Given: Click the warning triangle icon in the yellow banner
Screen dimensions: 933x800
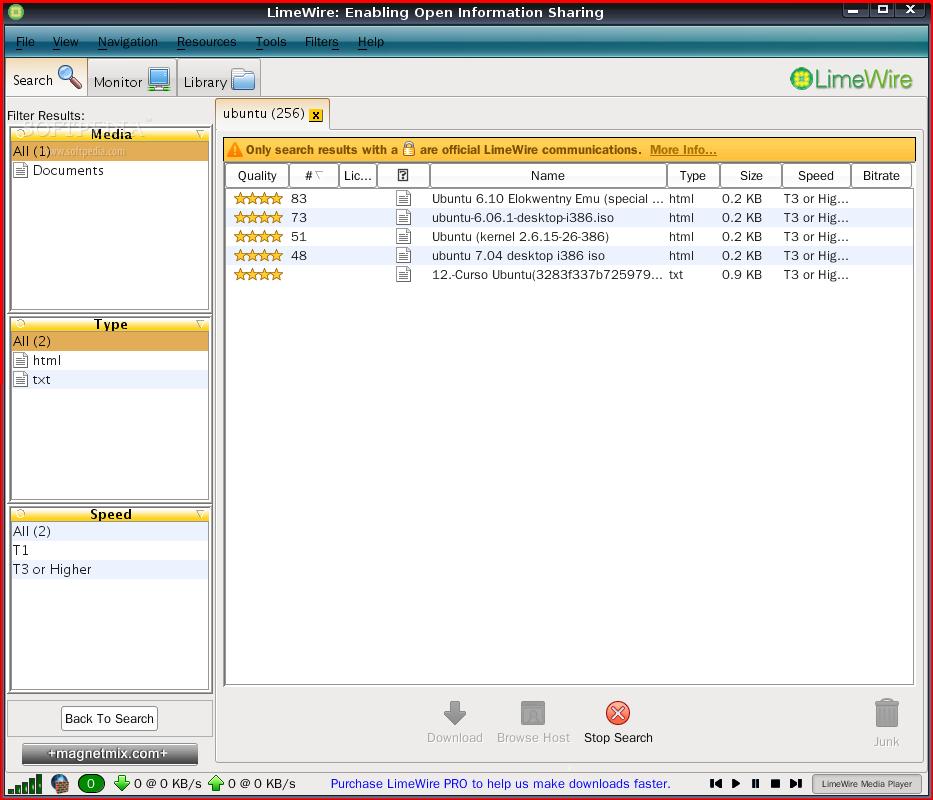Looking at the screenshot, I should 235,149.
